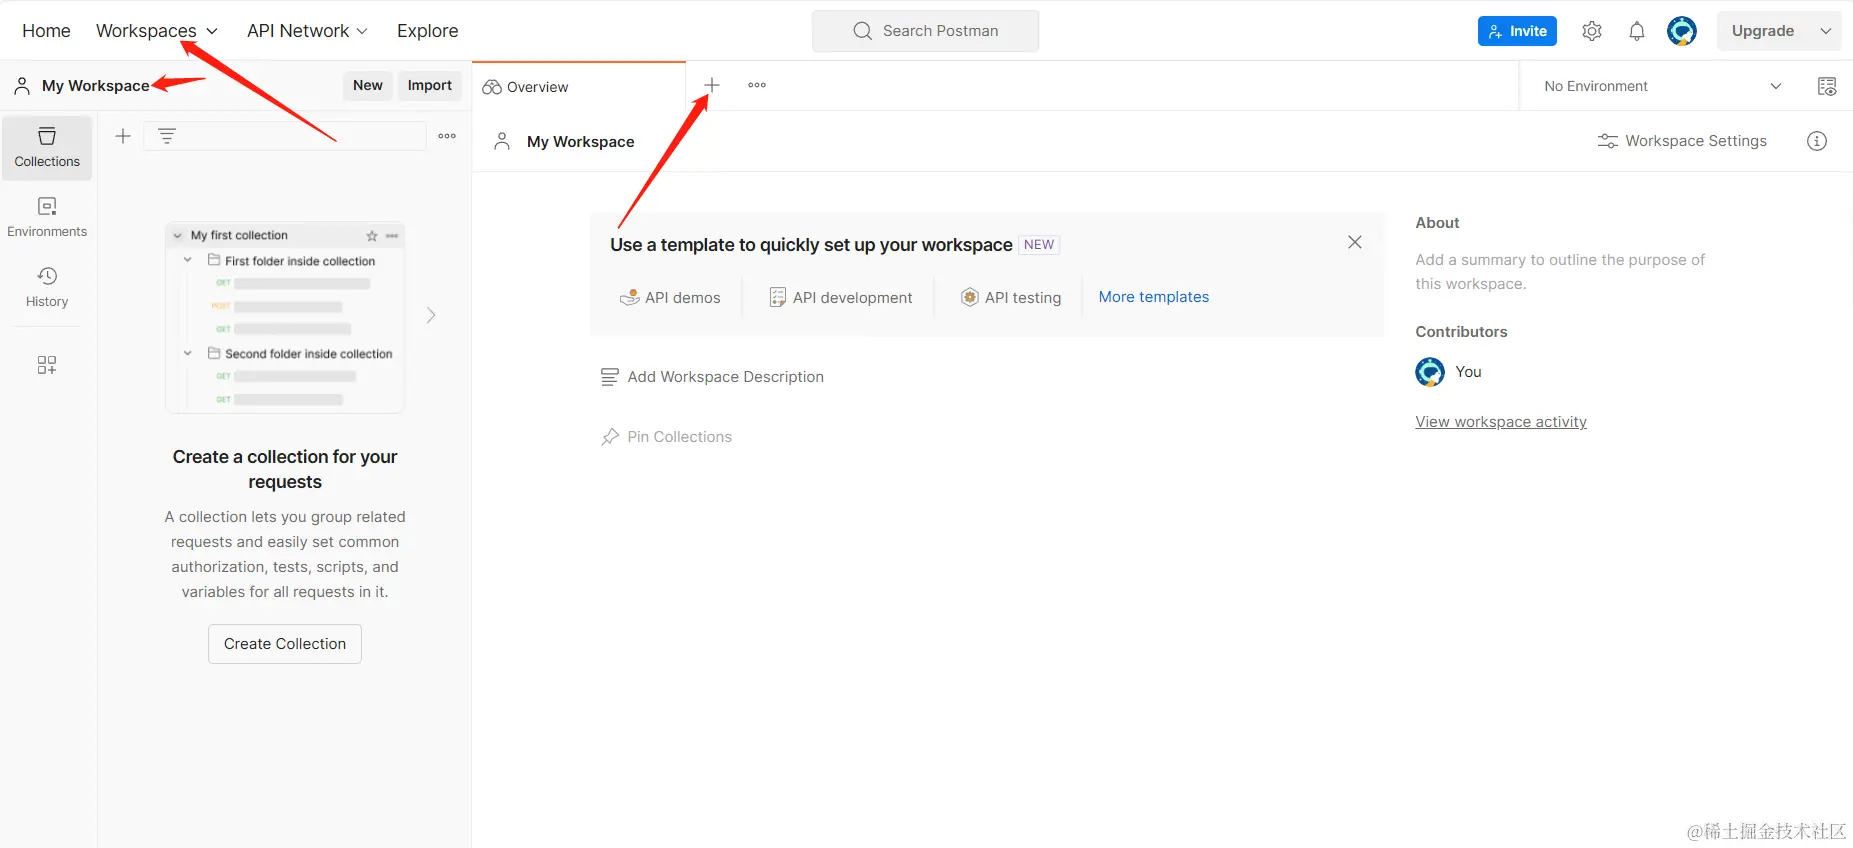The height and width of the screenshot is (848, 1853).
Task: Open the sidebar three-dots options menu
Action: 447,136
